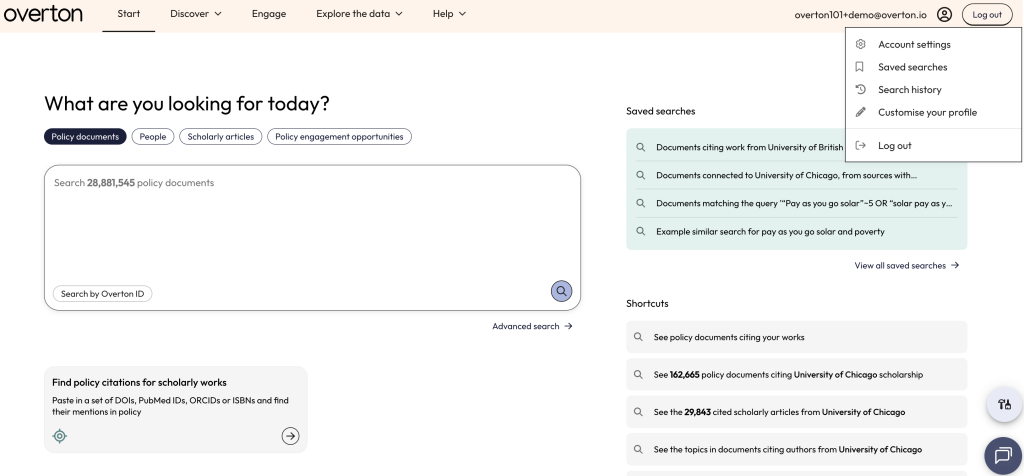
Task: Open the Engage tab
Action: pyautogui.click(x=269, y=14)
